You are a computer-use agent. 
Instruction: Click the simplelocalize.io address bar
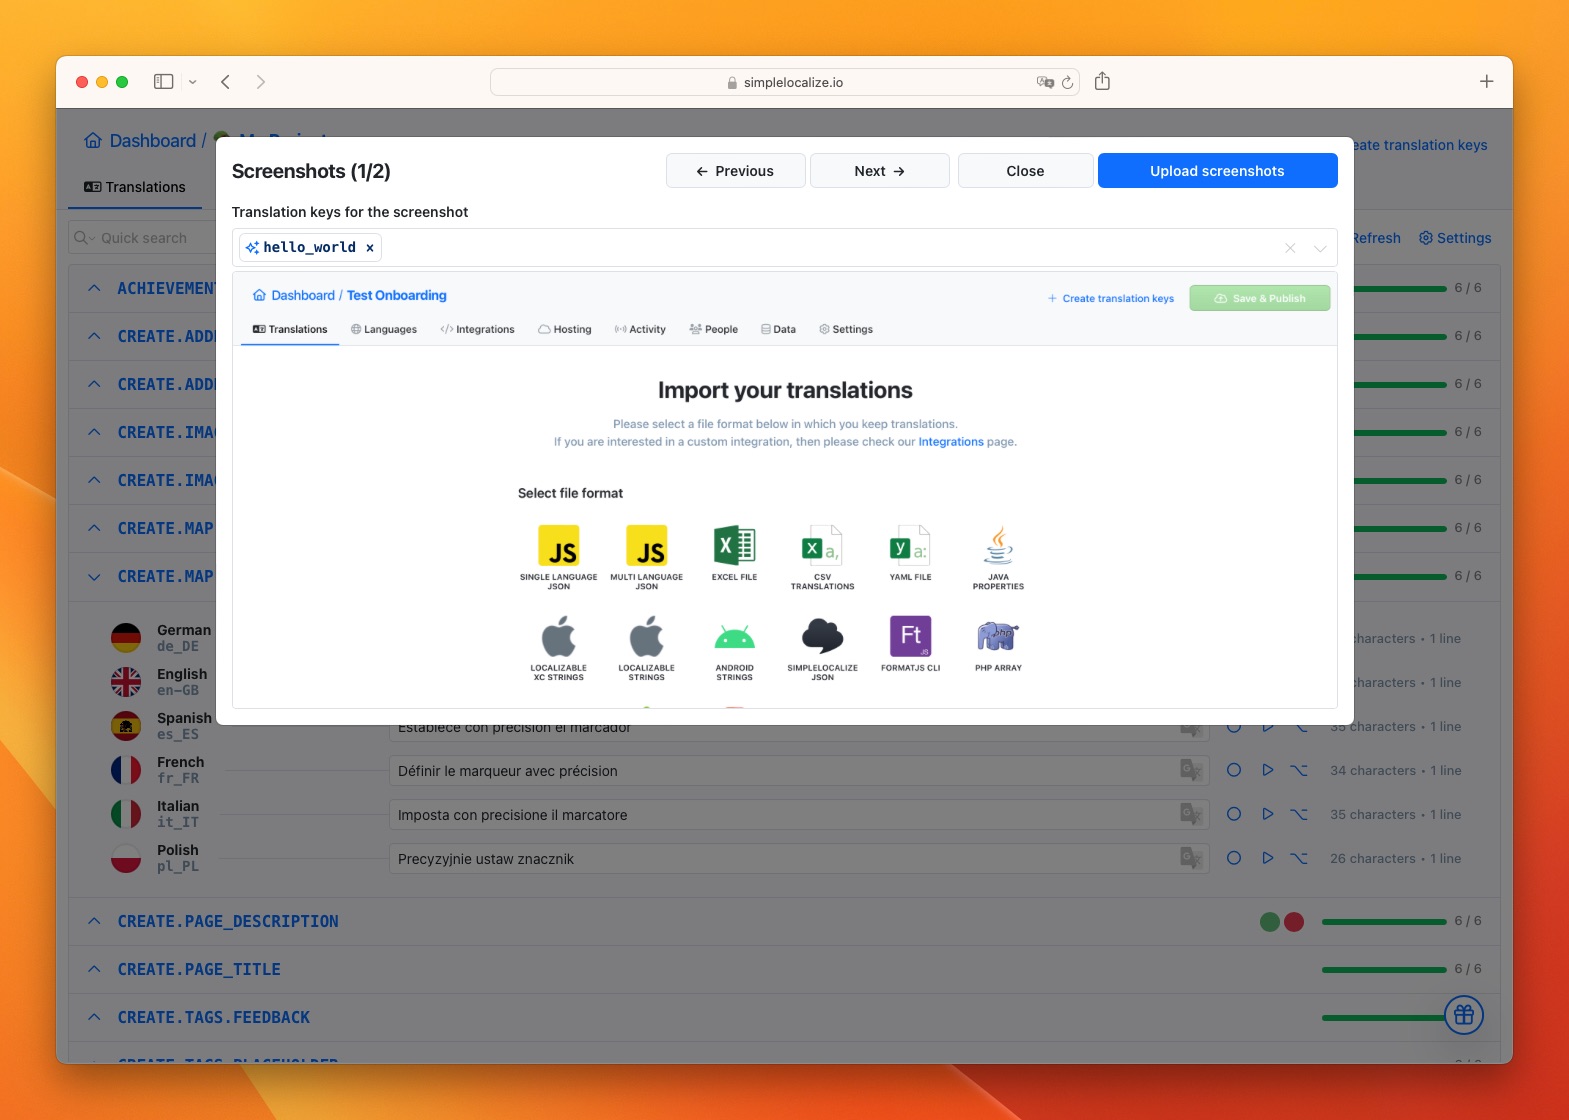pyautogui.click(x=785, y=82)
